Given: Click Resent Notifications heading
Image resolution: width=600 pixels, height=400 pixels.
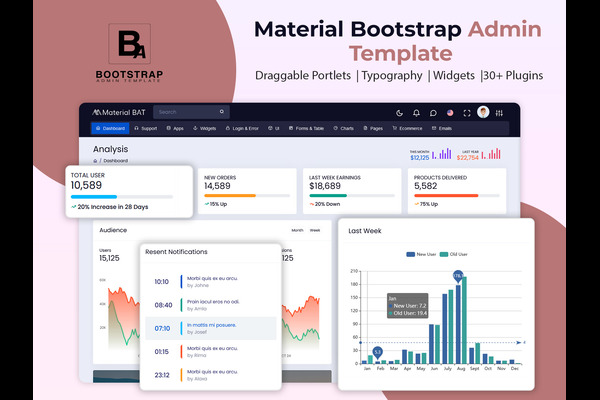Looking at the screenshot, I should pyautogui.click(x=176, y=252).
